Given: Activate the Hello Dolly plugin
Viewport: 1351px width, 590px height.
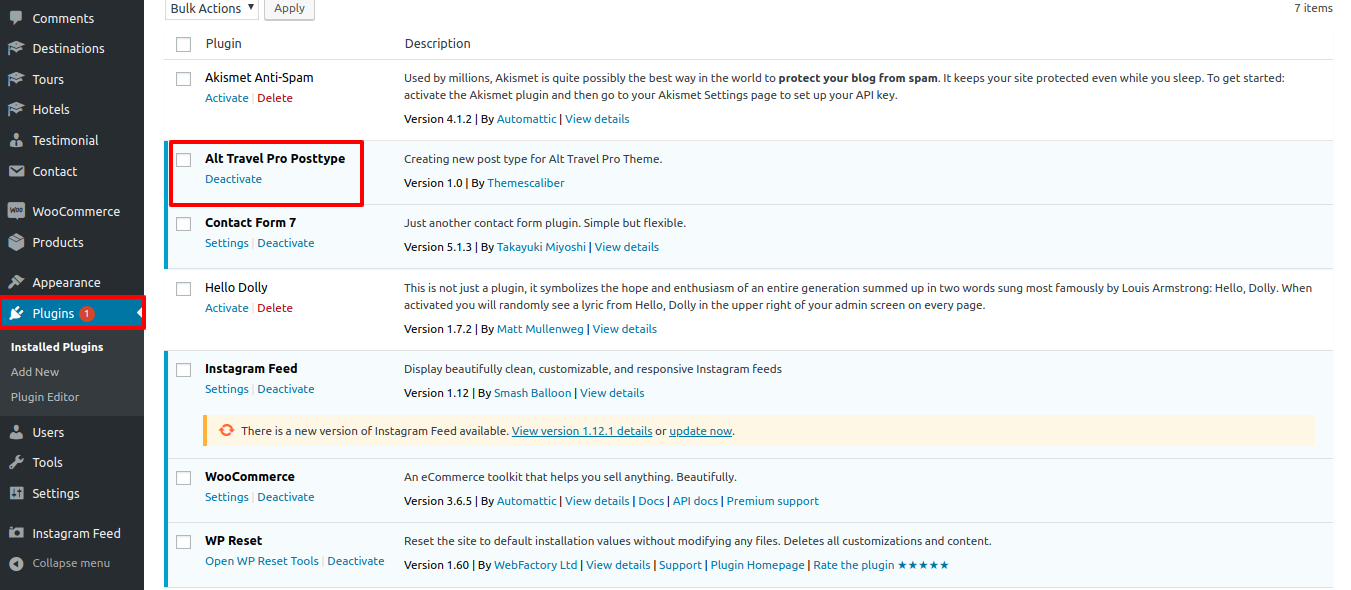Looking at the screenshot, I should (x=227, y=308).
